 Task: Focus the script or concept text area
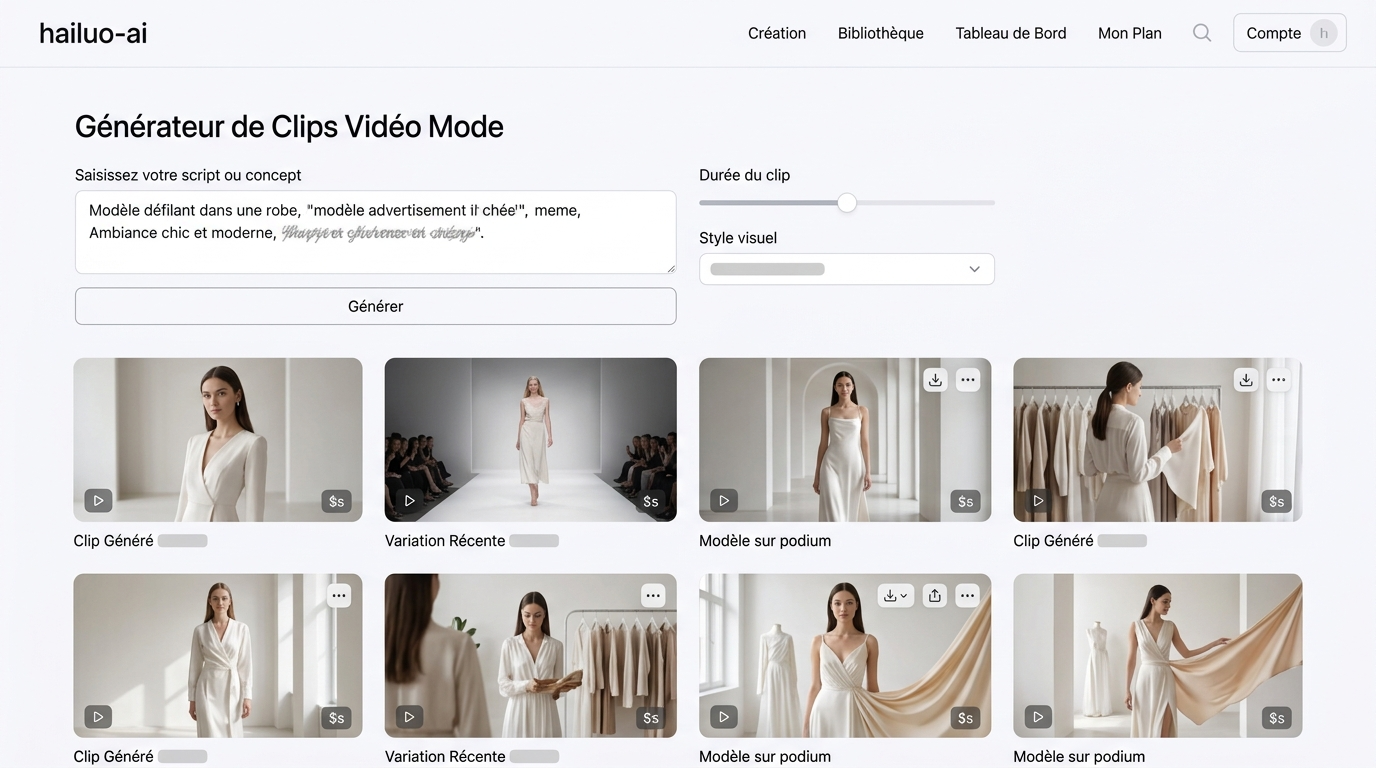click(x=376, y=232)
